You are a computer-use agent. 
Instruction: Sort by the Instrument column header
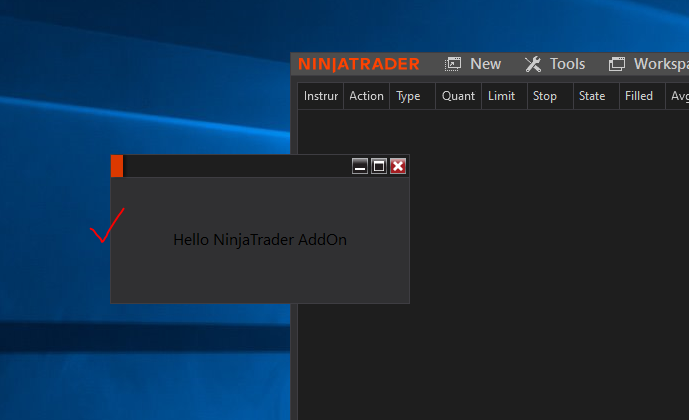321,96
